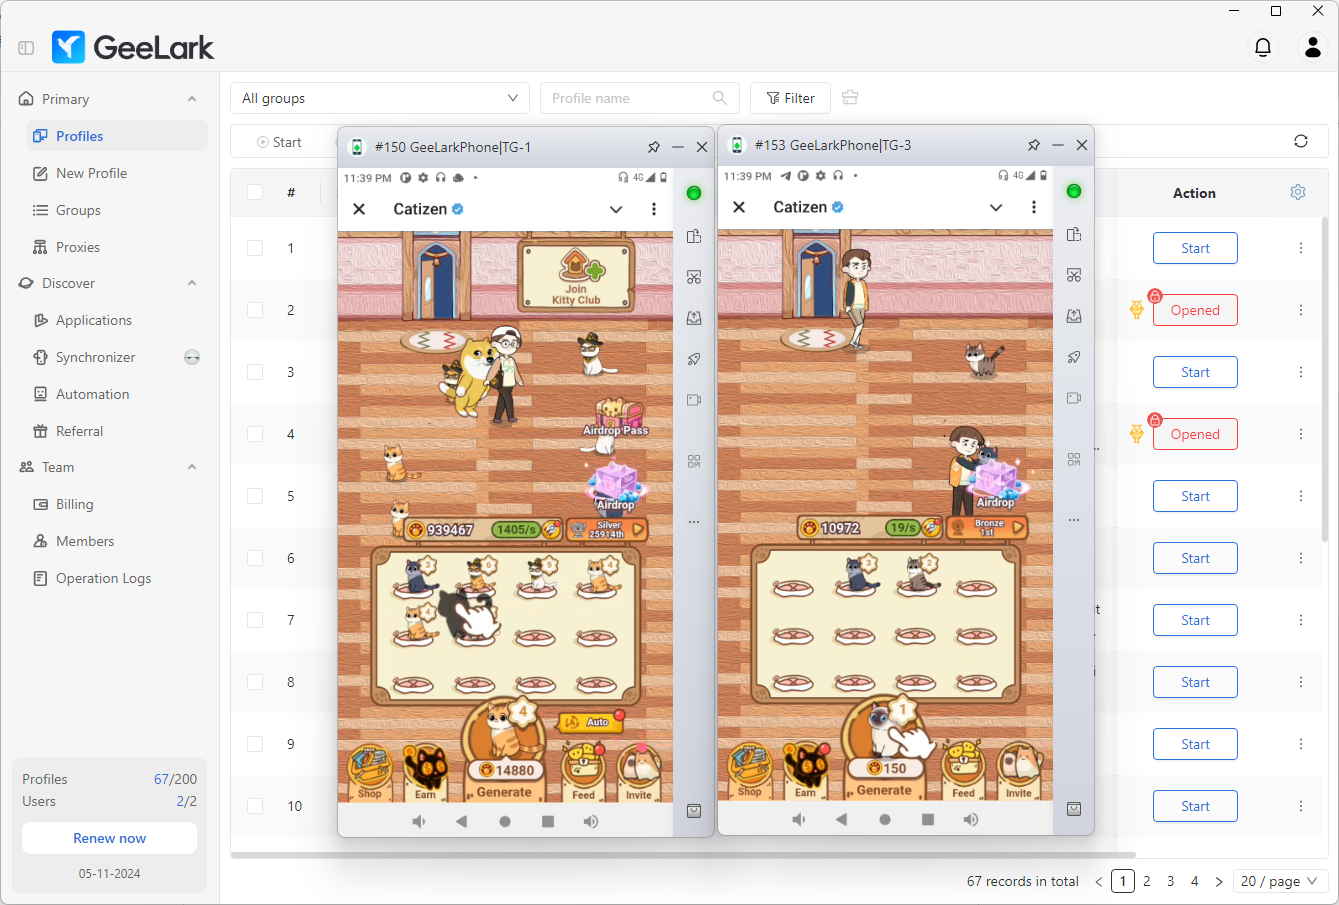Pin the #150 GeeLarkPhone window
The image size is (1339, 905).
(654, 147)
